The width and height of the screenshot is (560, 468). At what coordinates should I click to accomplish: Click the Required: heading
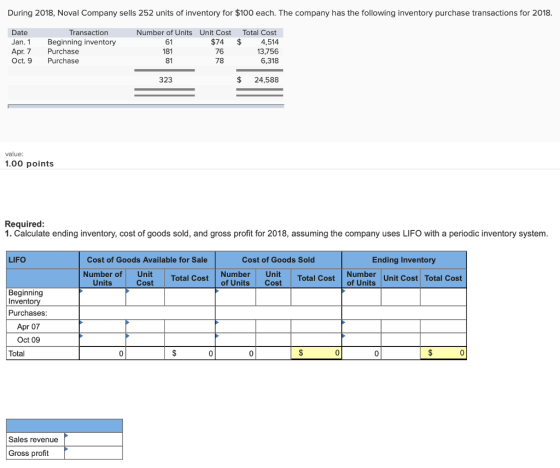tap(25, 224)
